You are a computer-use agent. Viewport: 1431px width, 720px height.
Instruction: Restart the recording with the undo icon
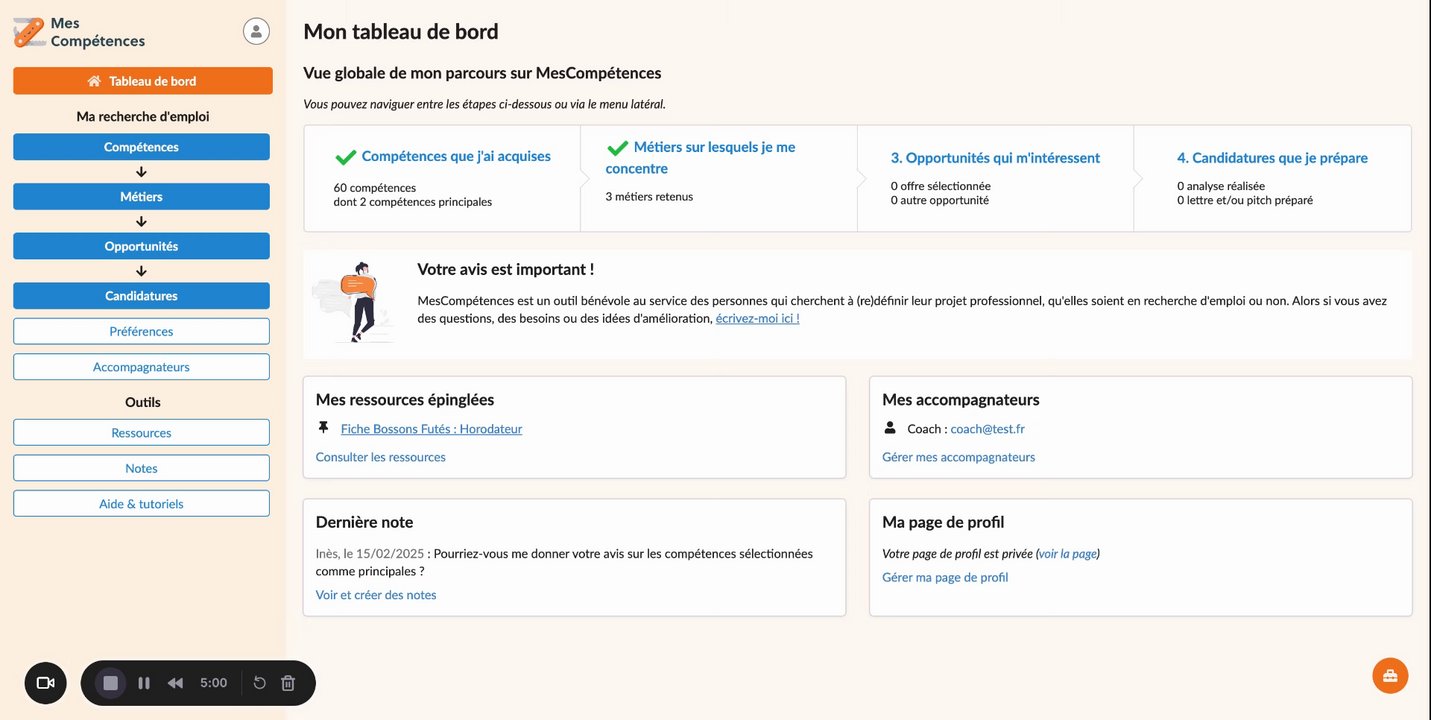pyautogui.click(x=259, y=683)
